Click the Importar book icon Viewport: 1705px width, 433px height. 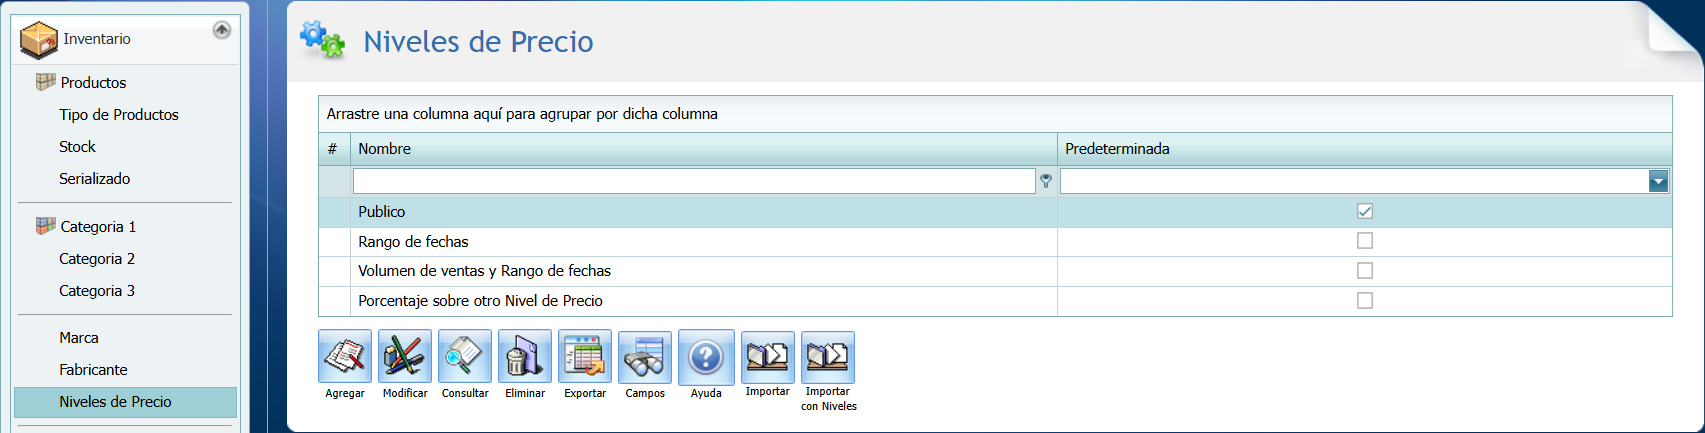pos(767,357)
